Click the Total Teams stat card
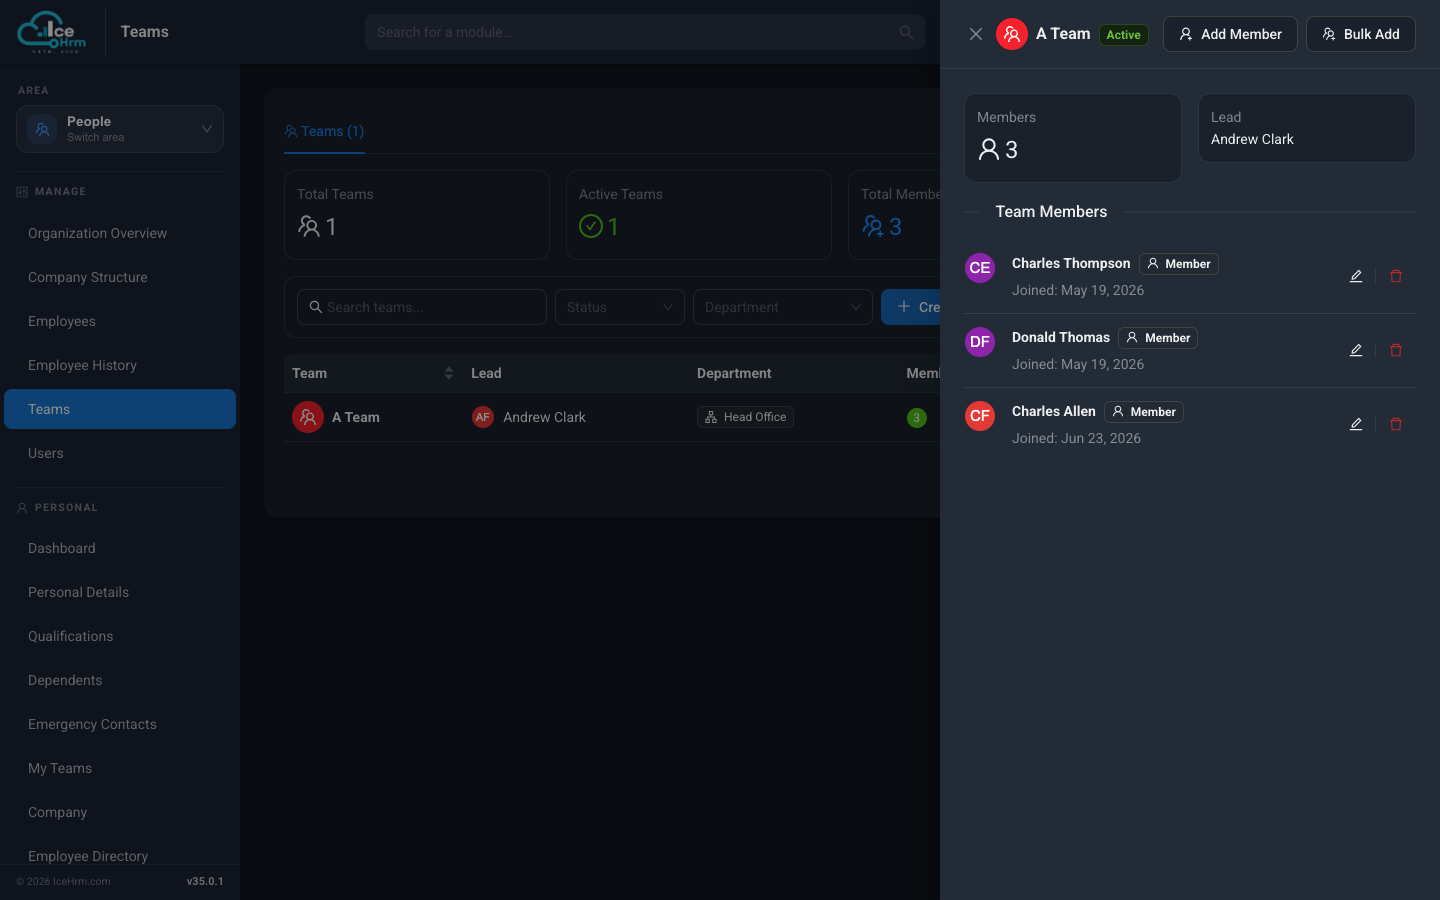The height and width of the screenshot is (900, 1440). point(417,215)
